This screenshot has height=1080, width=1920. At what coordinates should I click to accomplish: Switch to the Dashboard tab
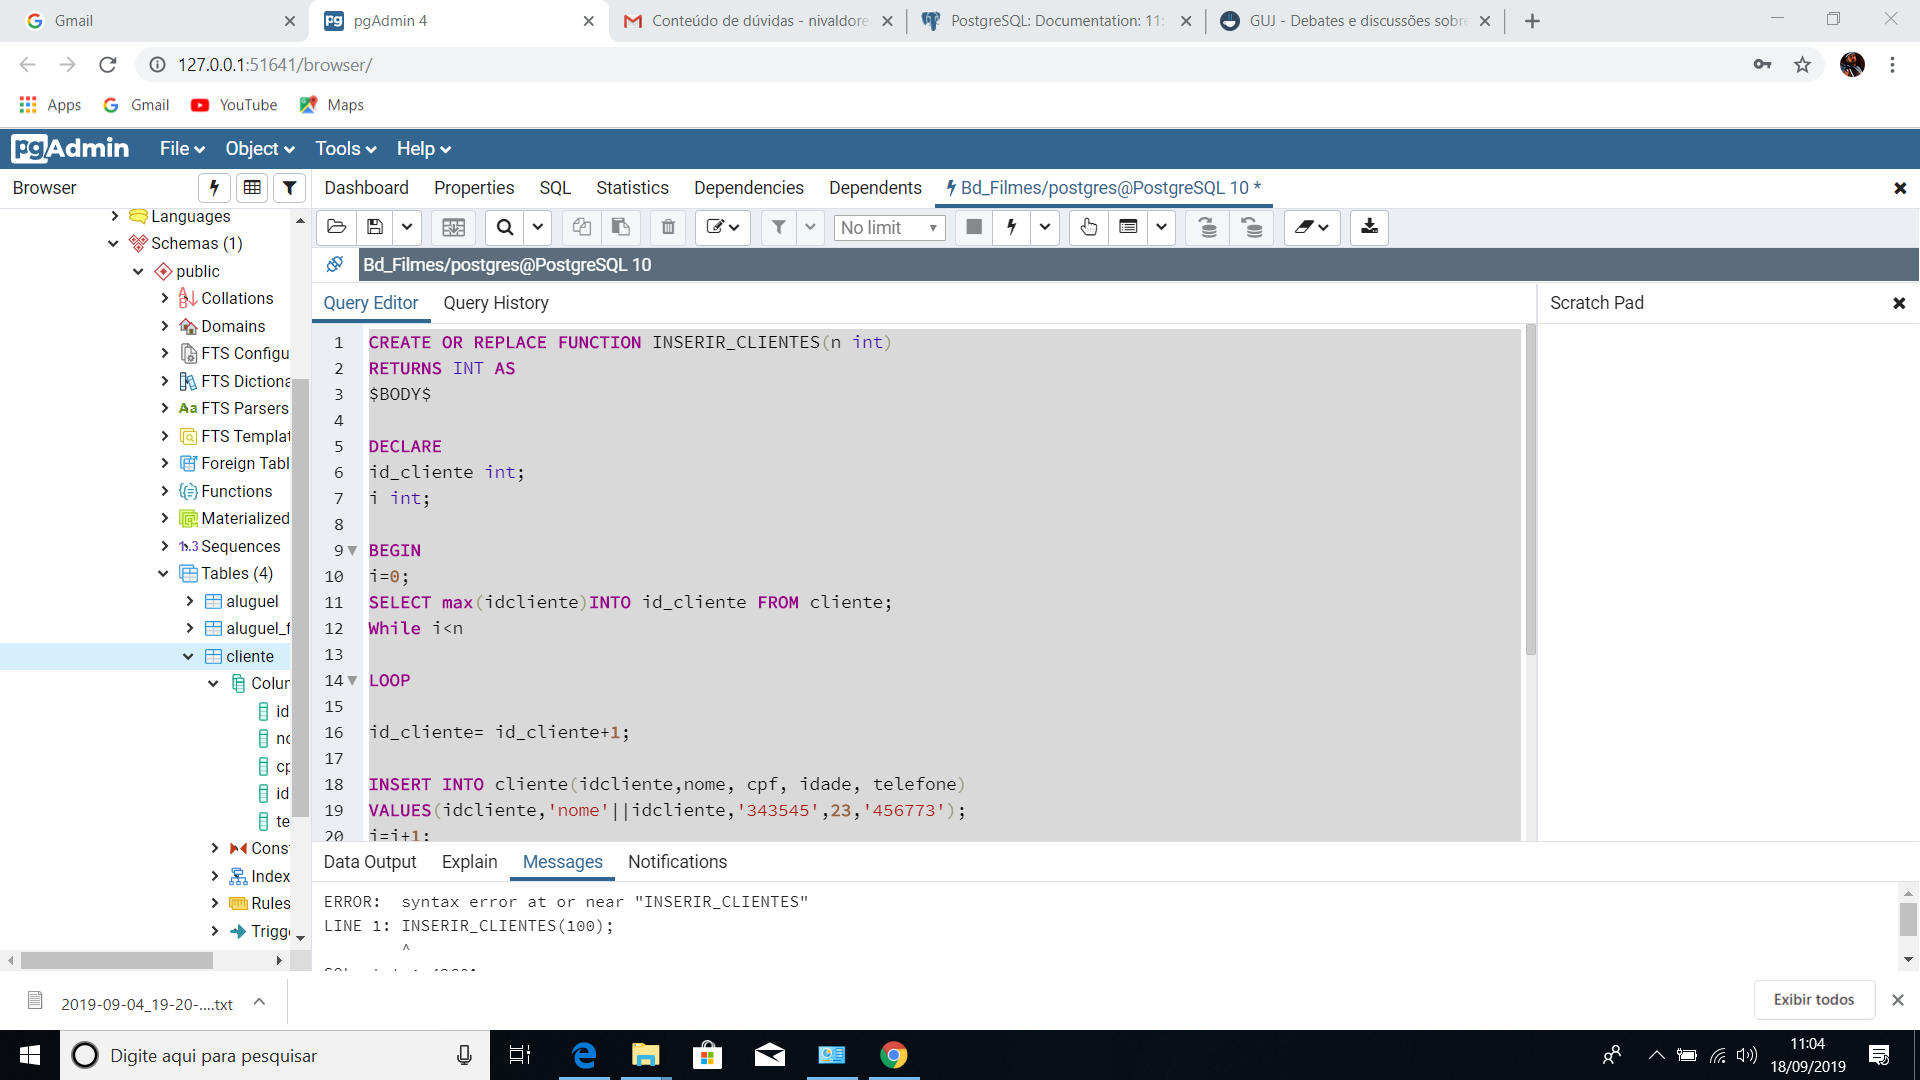click(x=366, y=188)
